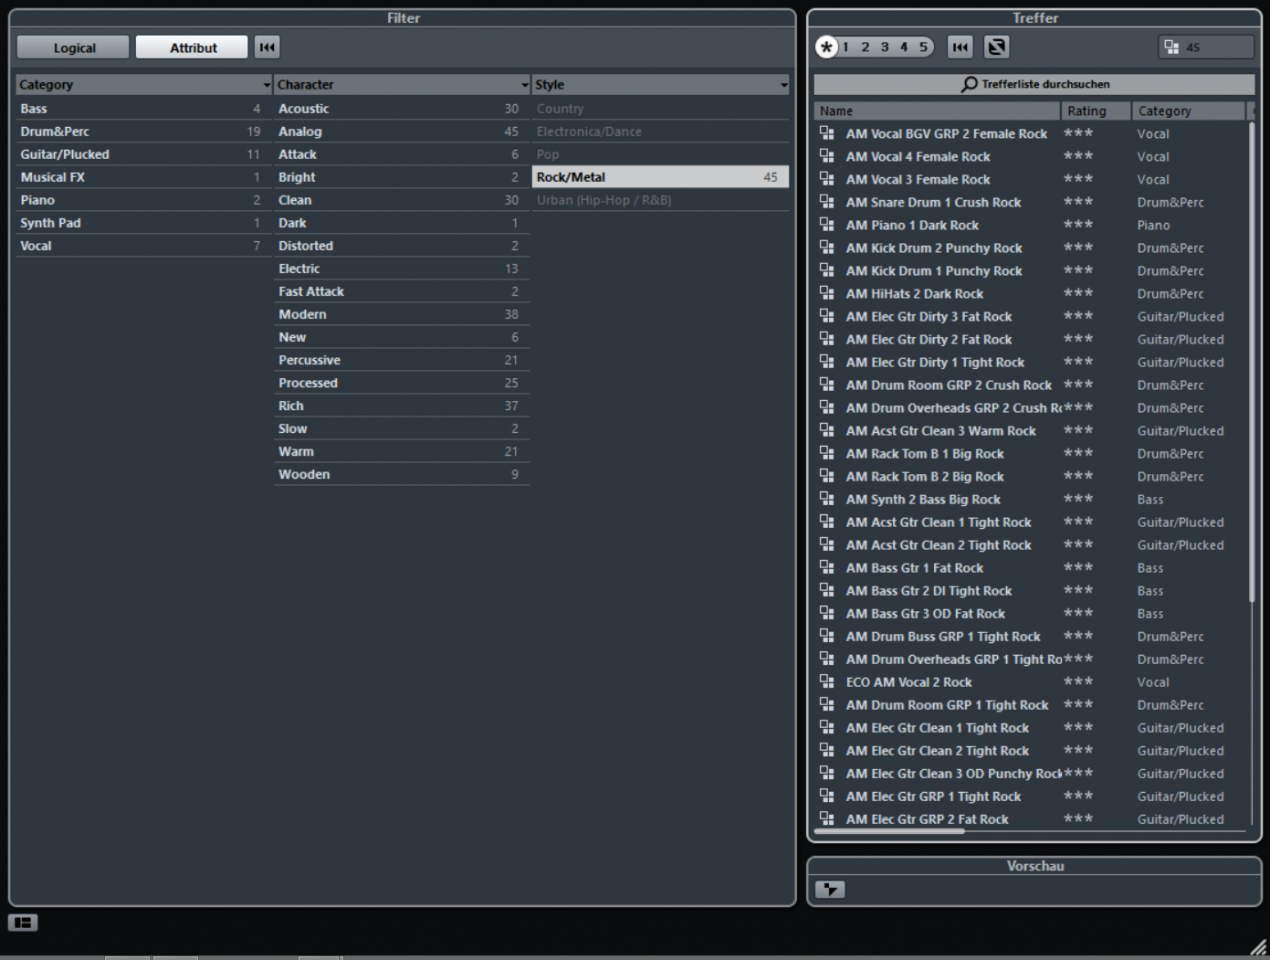Click the Trefferliste durchsuchen search field
Viewport: 1270px width, 960px height.
point(1034,84)
